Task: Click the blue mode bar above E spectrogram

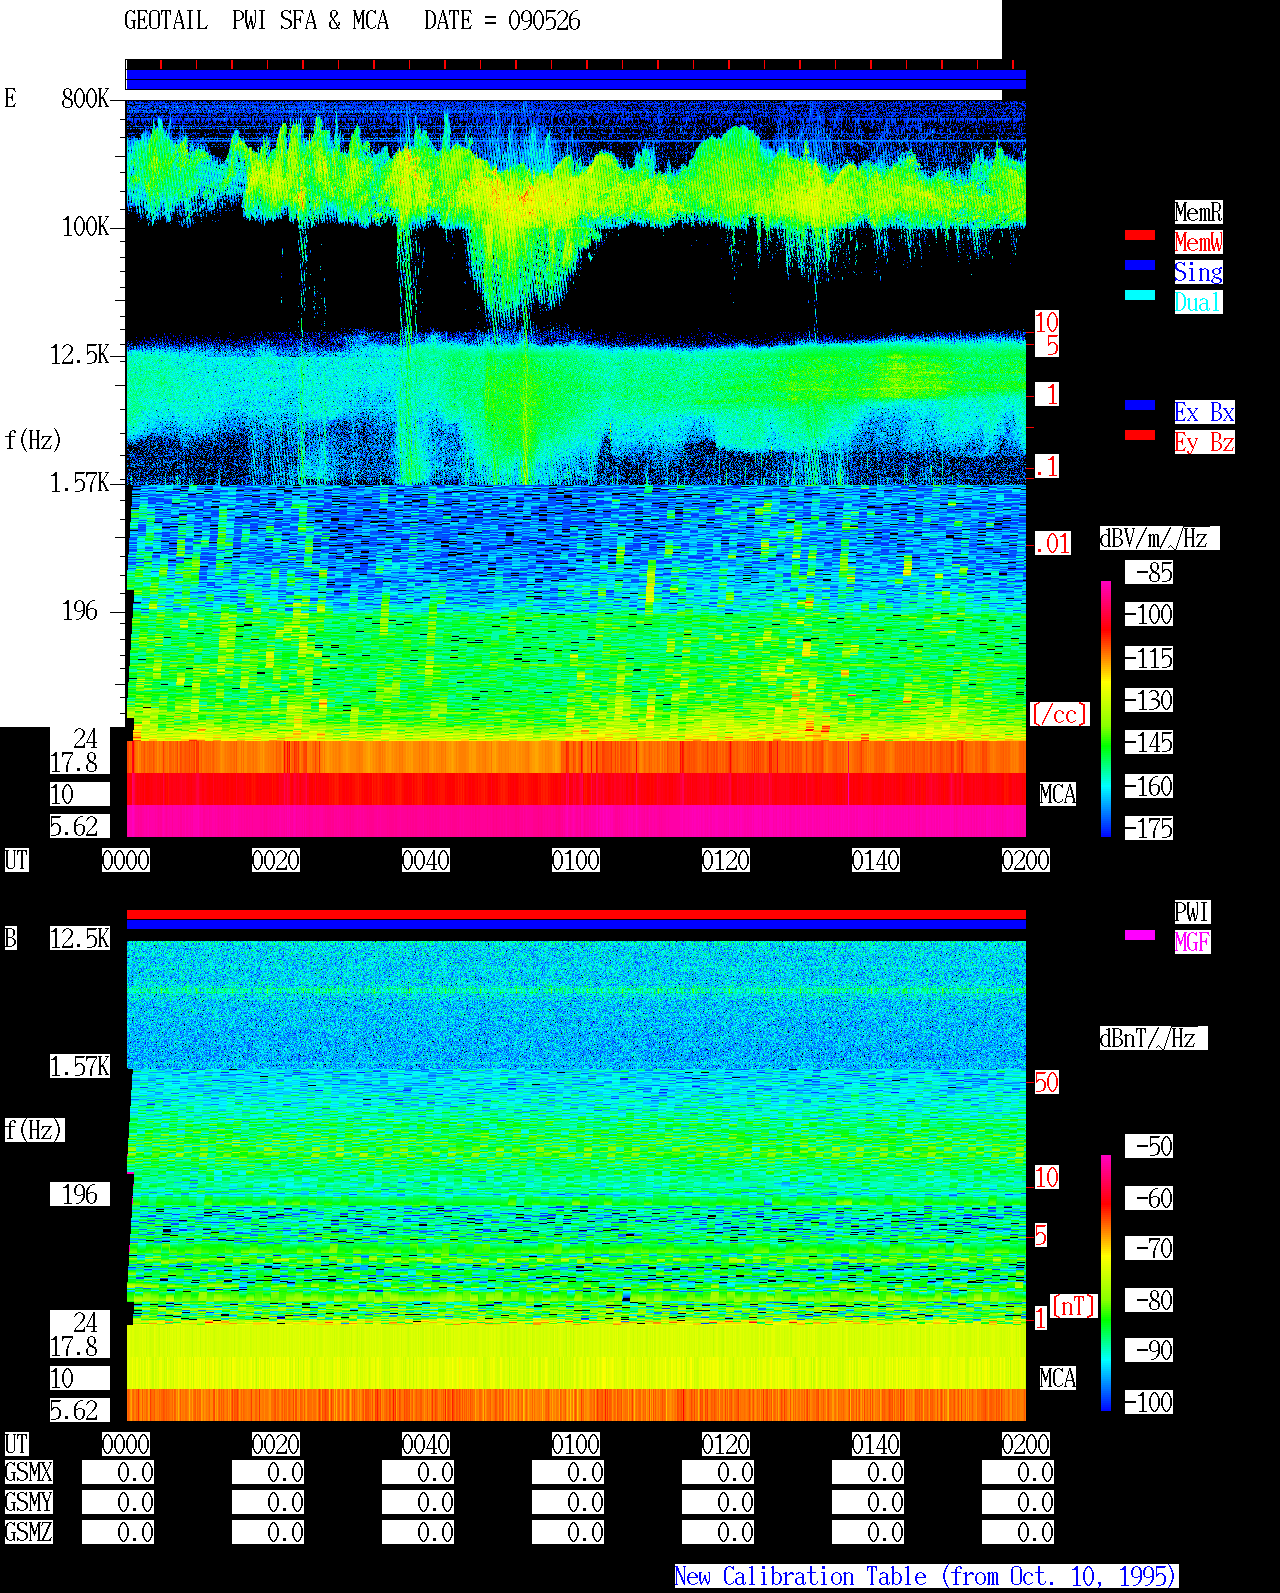Action: pos(576,79)
